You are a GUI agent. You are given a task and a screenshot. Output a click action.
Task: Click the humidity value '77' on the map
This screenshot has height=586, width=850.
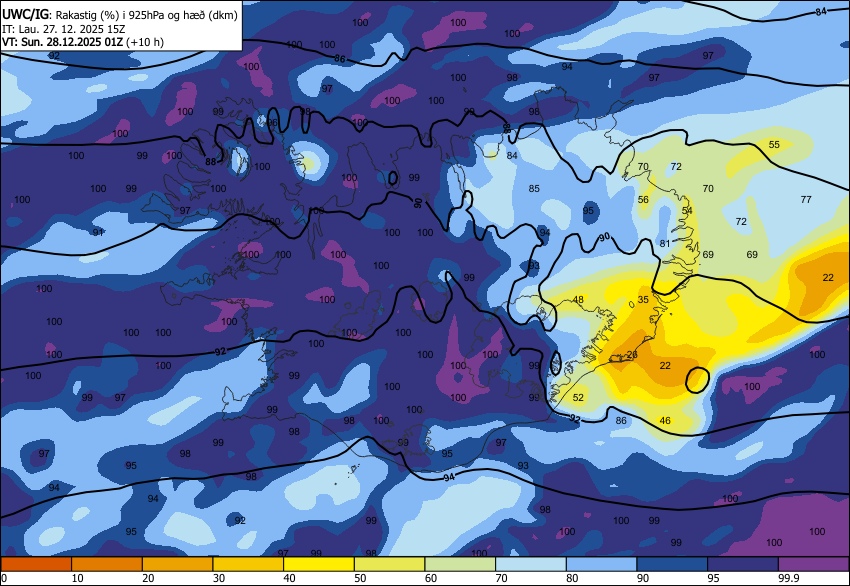coord(806,199)
